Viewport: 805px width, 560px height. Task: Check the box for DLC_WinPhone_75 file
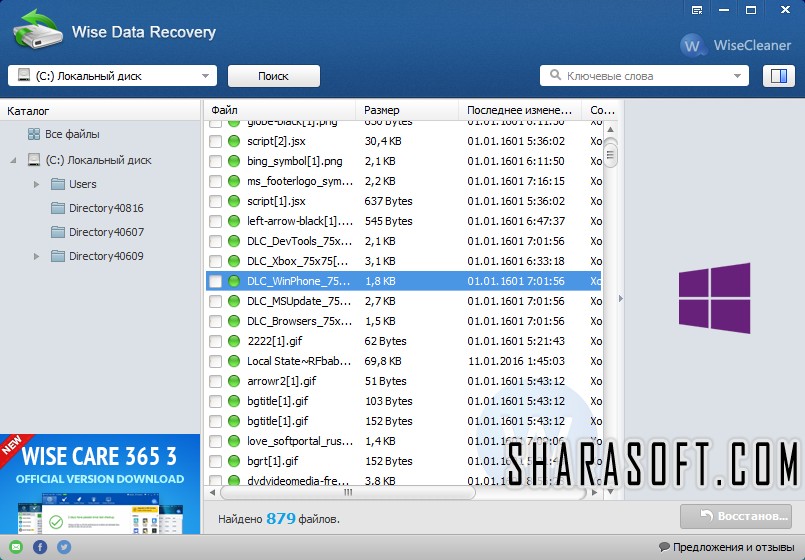pyautogui.click(x=216, y=281)
